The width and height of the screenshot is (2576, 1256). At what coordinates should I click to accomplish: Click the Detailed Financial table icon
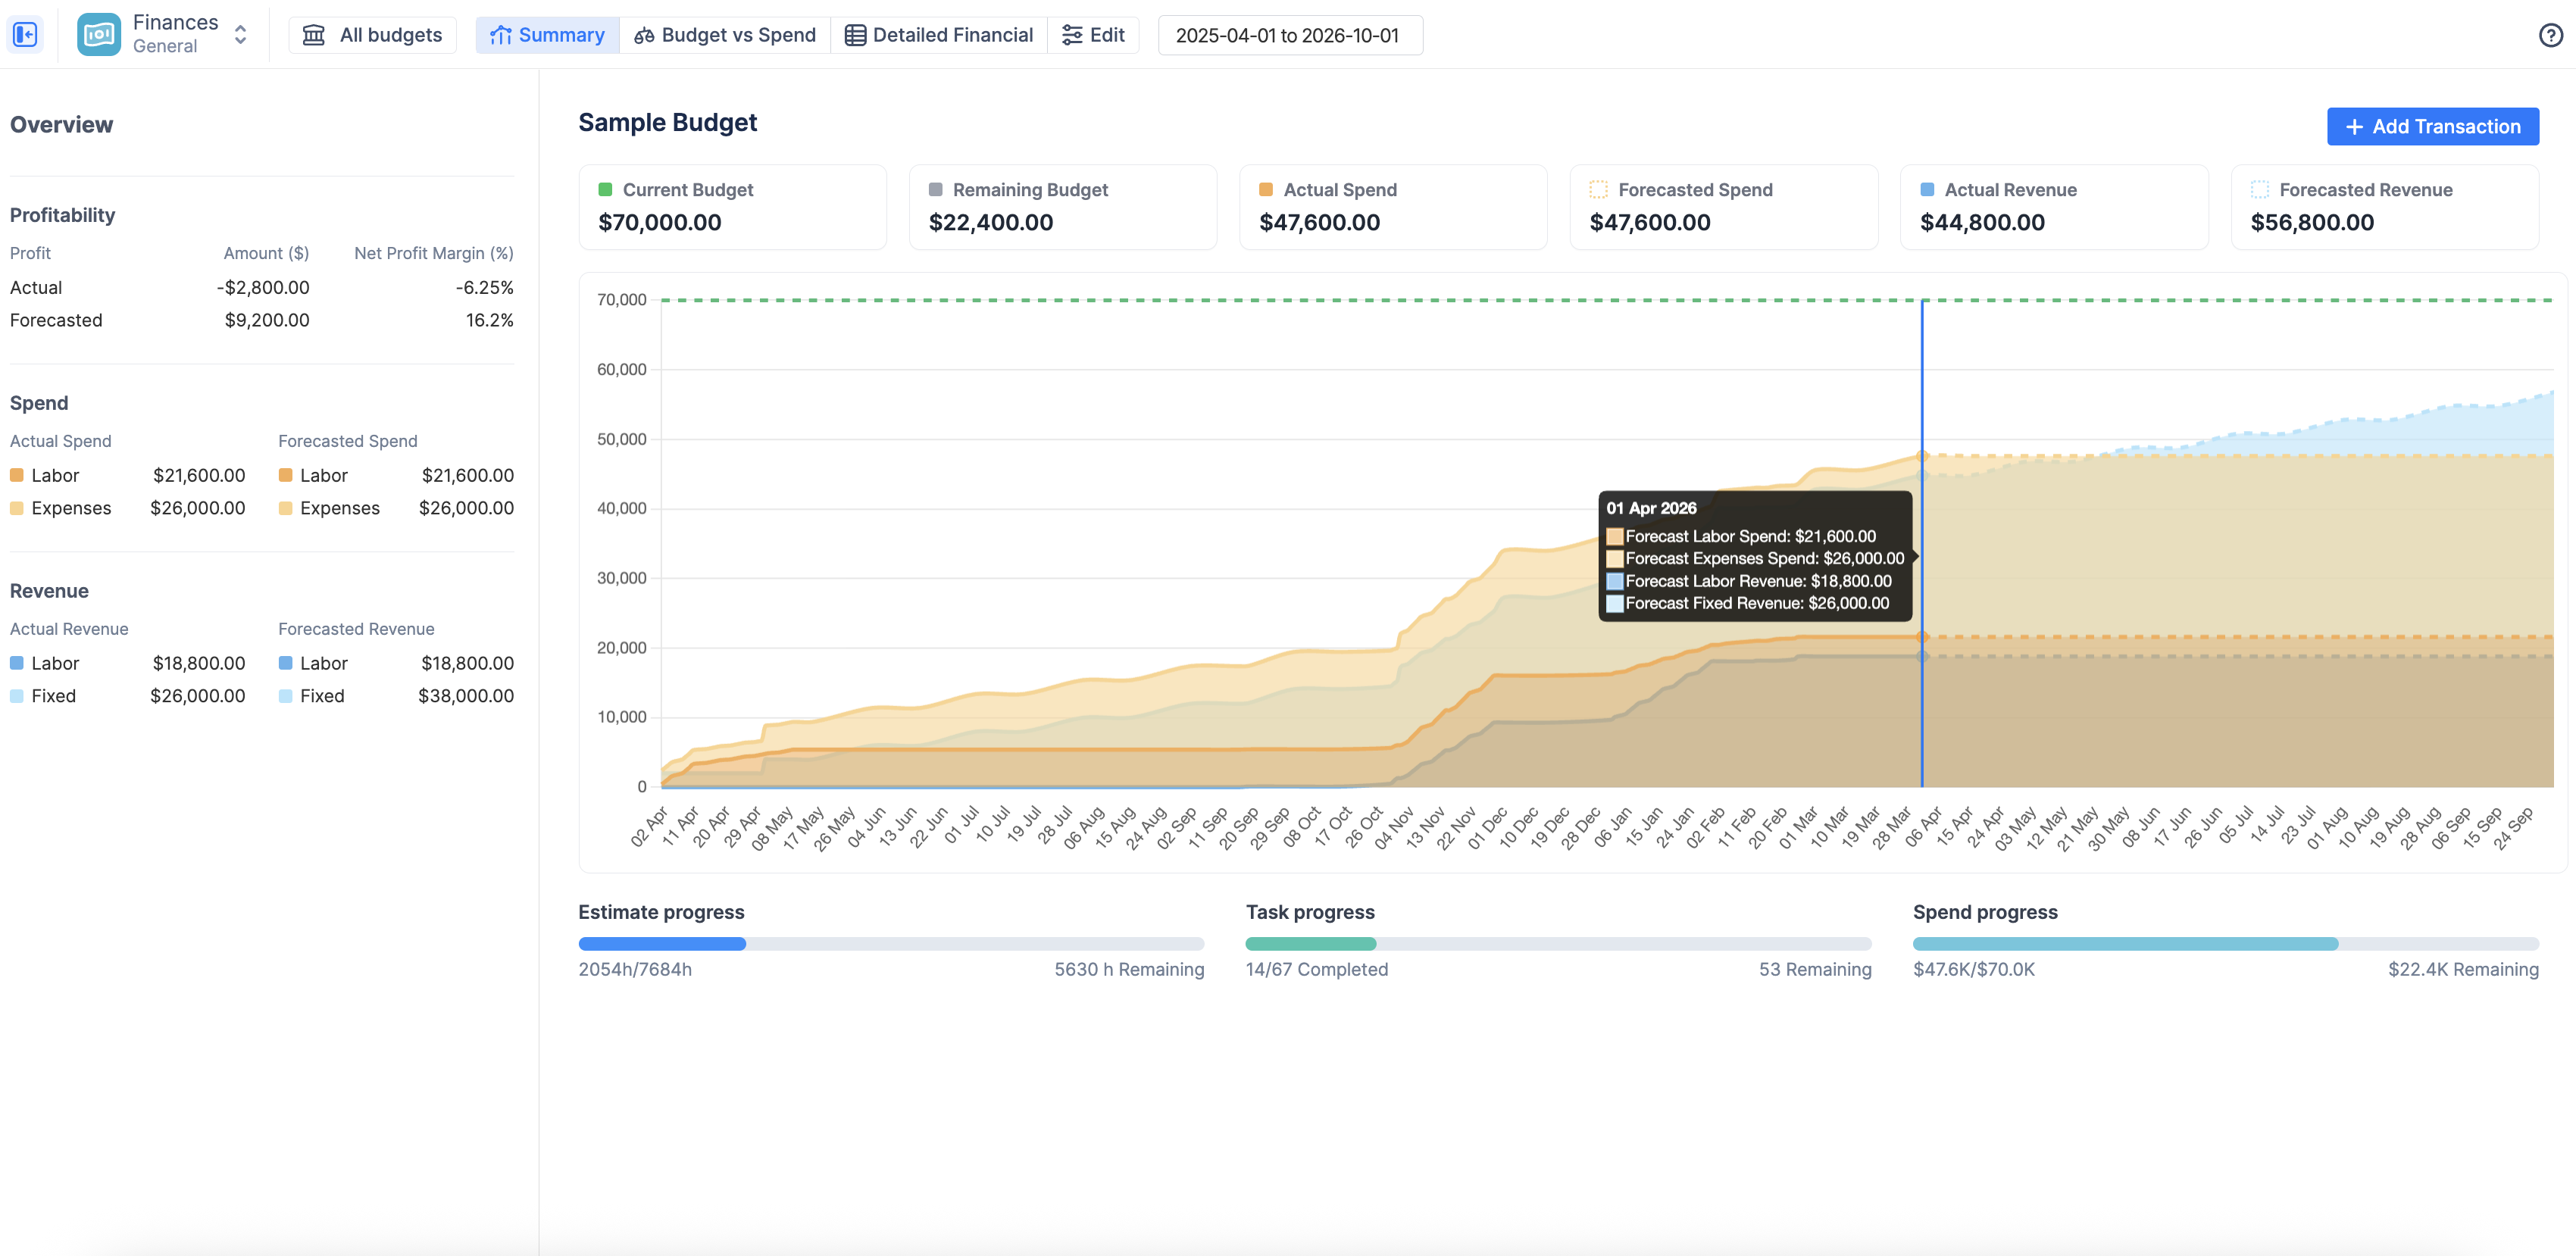pos(855,35)
